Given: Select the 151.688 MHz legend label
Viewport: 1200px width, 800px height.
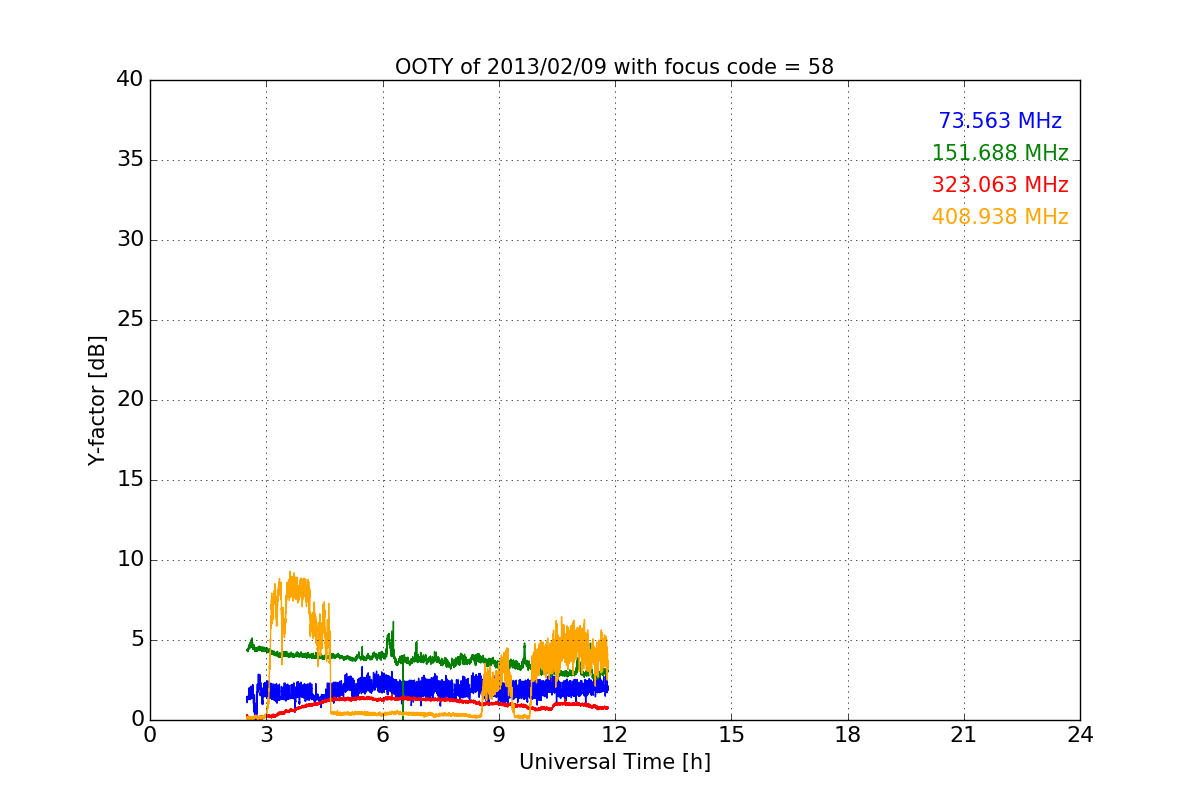Looking at the screenshot, I should tap(1000, 153).
